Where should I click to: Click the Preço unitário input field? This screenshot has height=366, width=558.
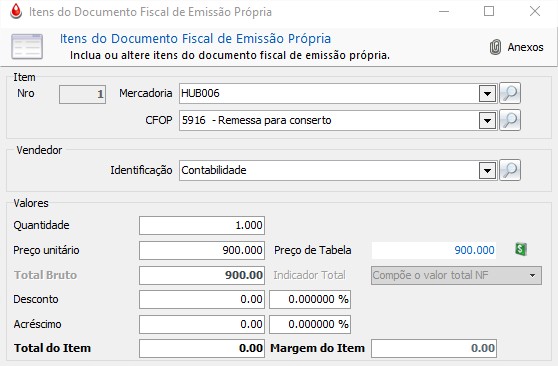click(x=202, y=250)
